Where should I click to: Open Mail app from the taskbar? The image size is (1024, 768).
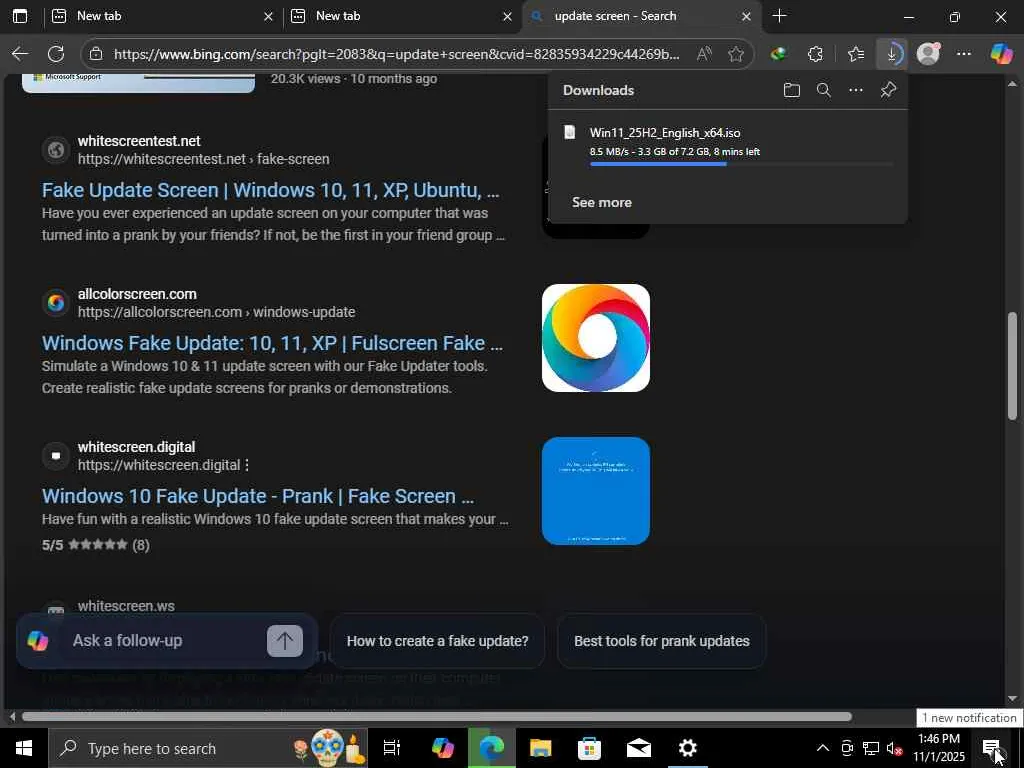[638, 748]
